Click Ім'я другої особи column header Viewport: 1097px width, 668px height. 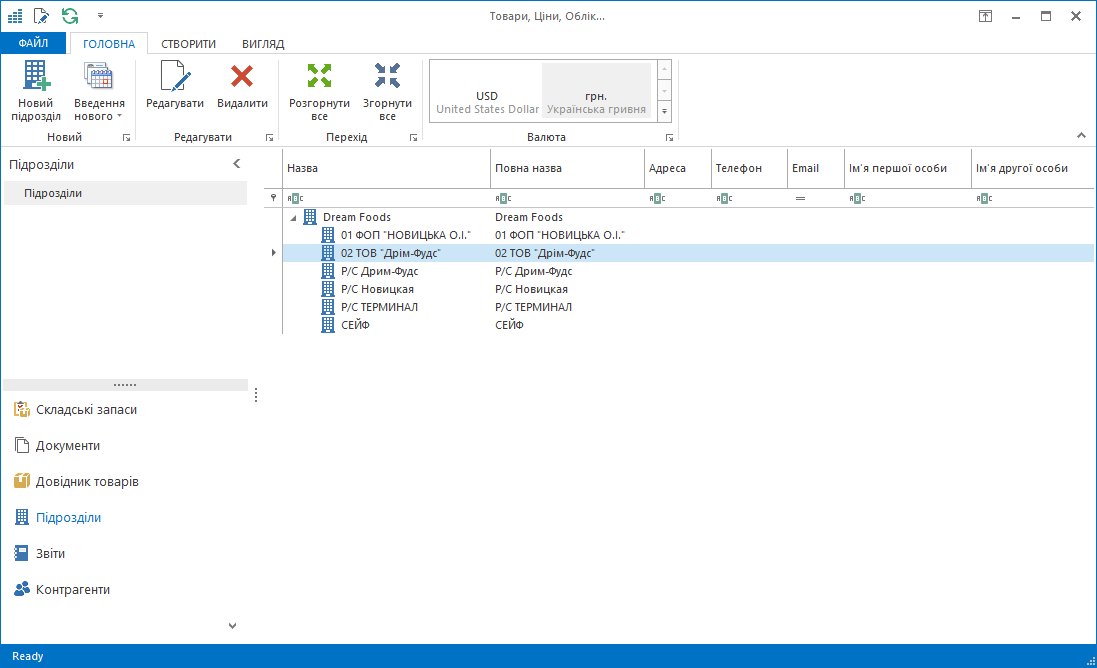pos(1032,168)
